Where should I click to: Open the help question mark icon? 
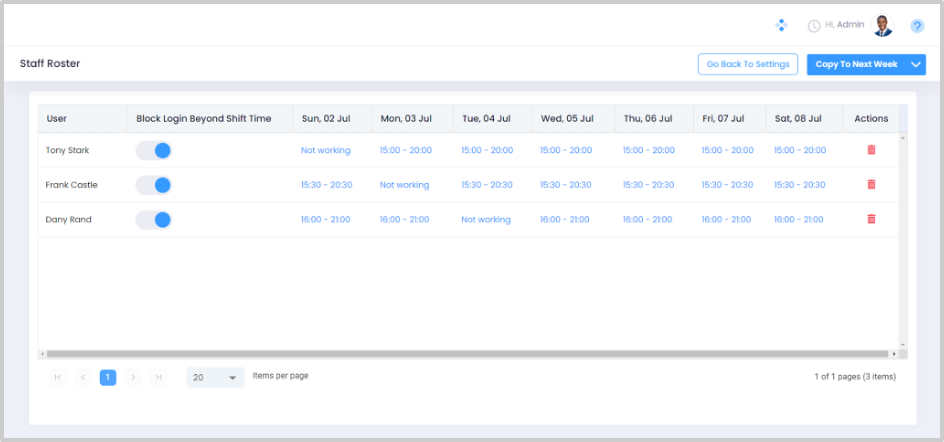click(x=916, y=26)
